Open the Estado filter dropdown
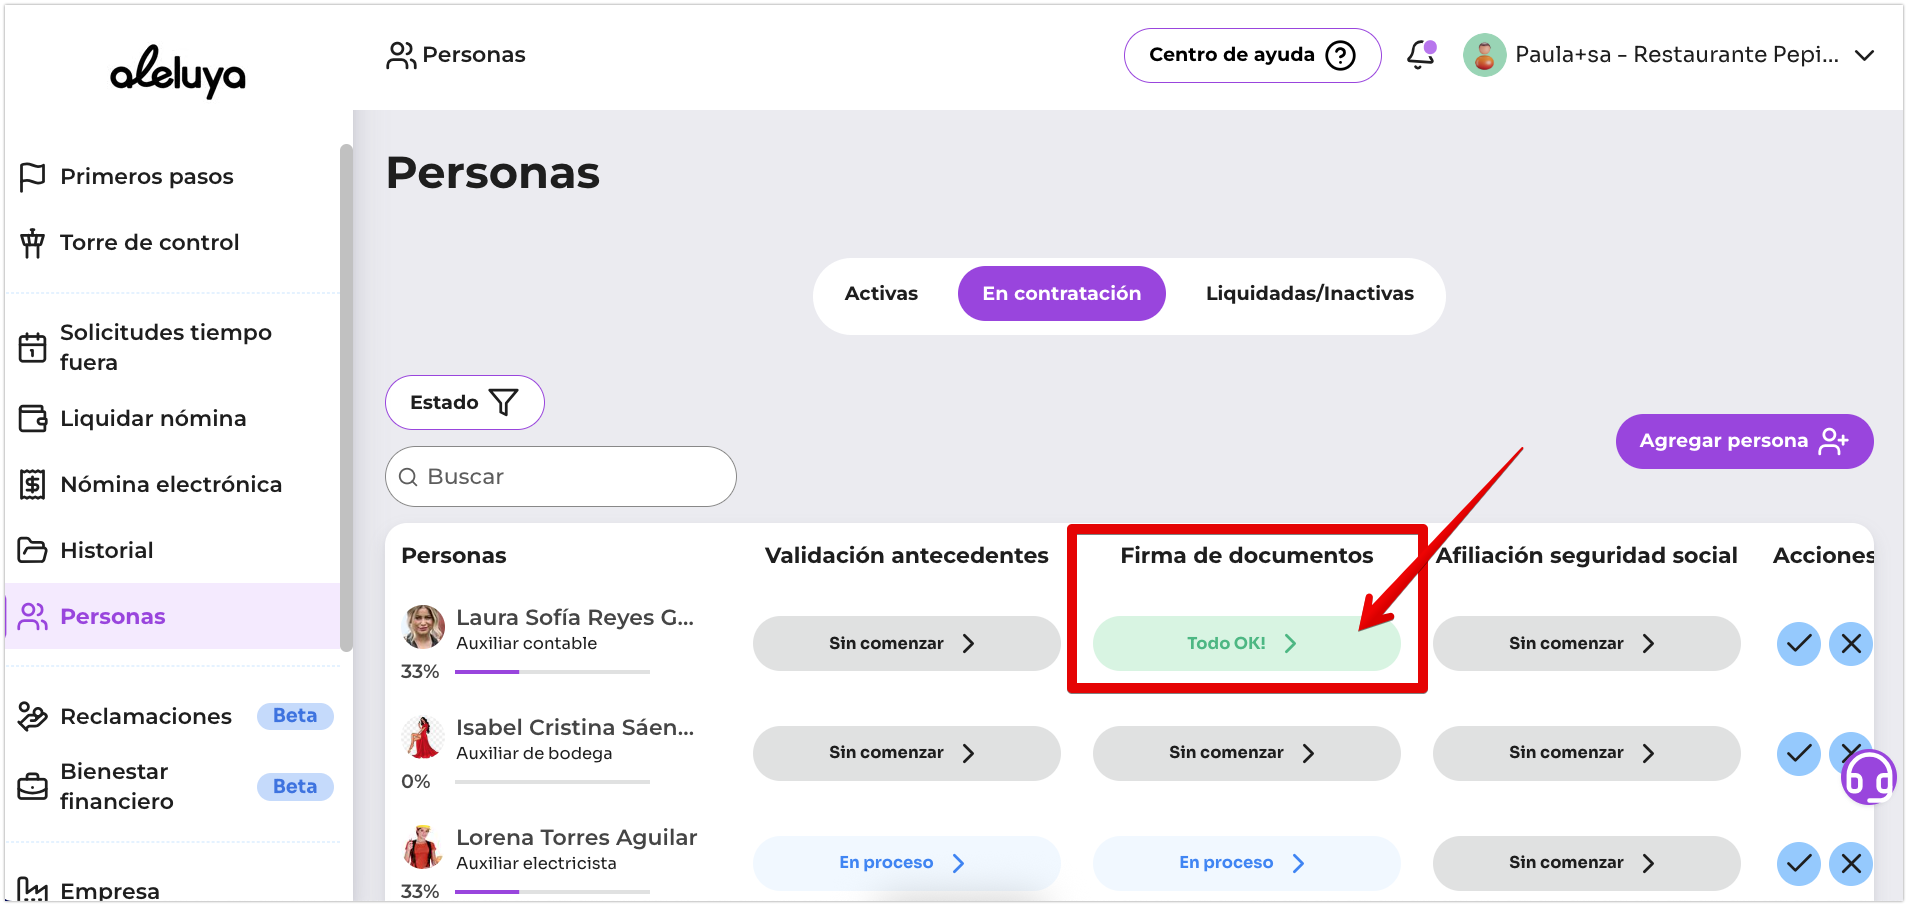The width and height of the screenshot is (1908, 906). coord(464,403)
